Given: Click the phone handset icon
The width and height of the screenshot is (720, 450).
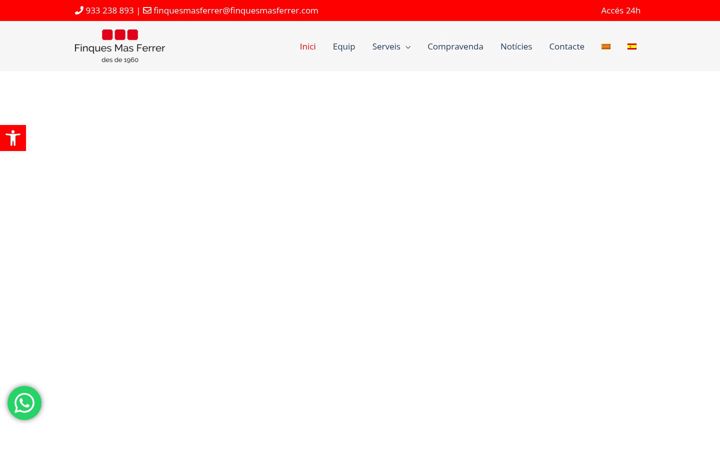Looking at the screenshot, I should tap(79, 10).
